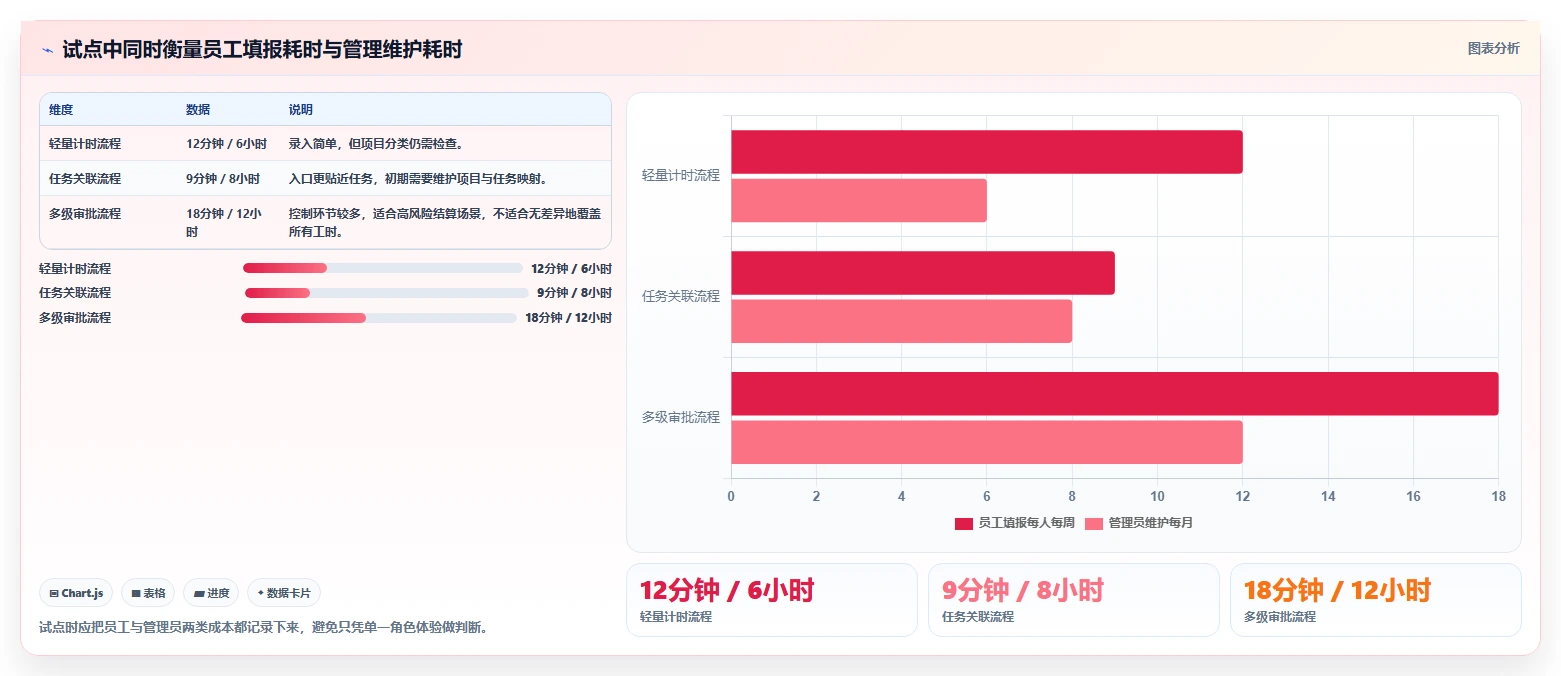
Task: Click the 任务关联流程 y-axis label on the chart
Action: [x=681, y=296]
